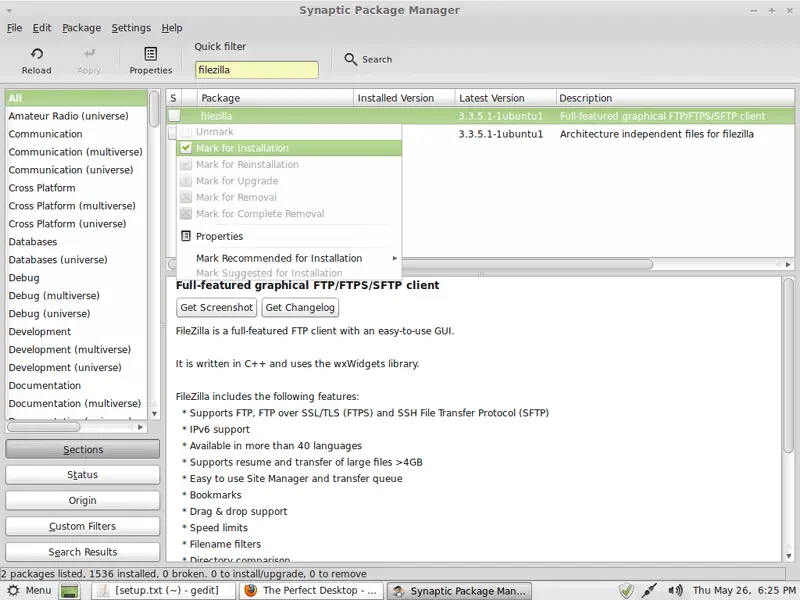800x600 pixels.
Task: Click the Firefox icon in the taskbar
Action: coord(251,591)
